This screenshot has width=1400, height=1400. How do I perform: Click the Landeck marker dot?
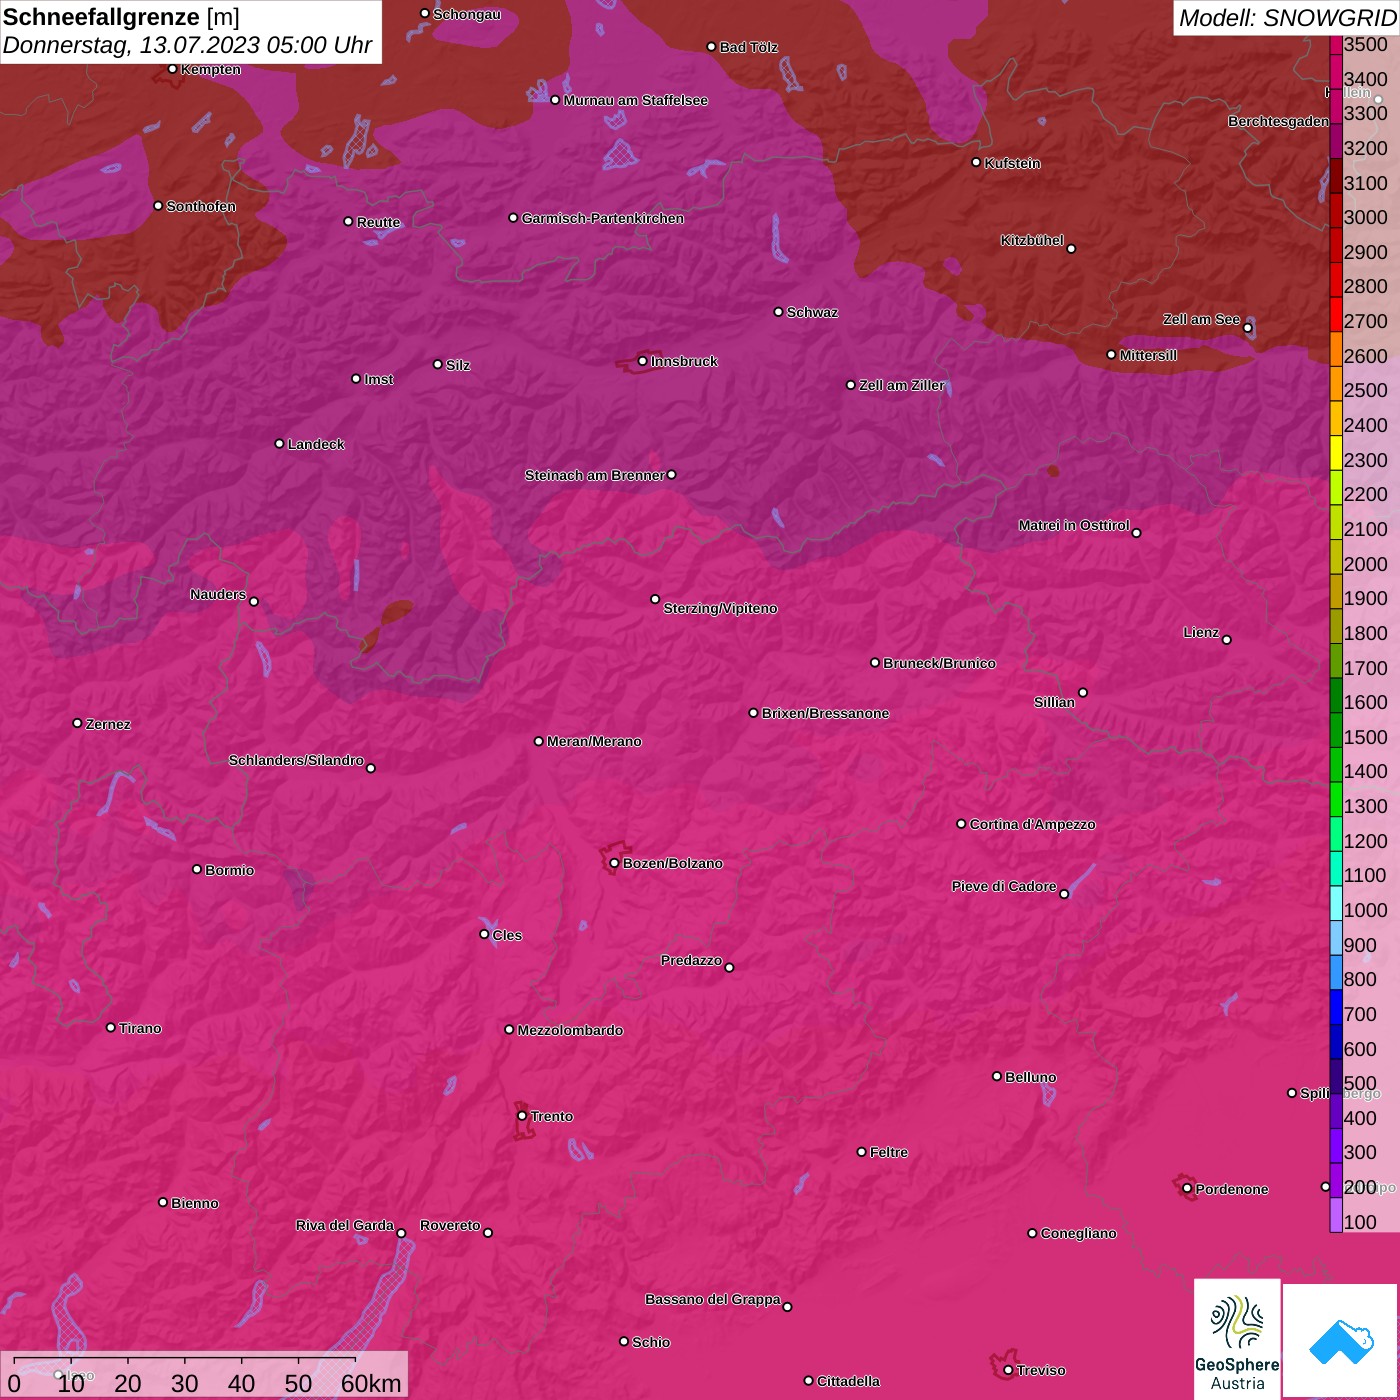[279, 444]
